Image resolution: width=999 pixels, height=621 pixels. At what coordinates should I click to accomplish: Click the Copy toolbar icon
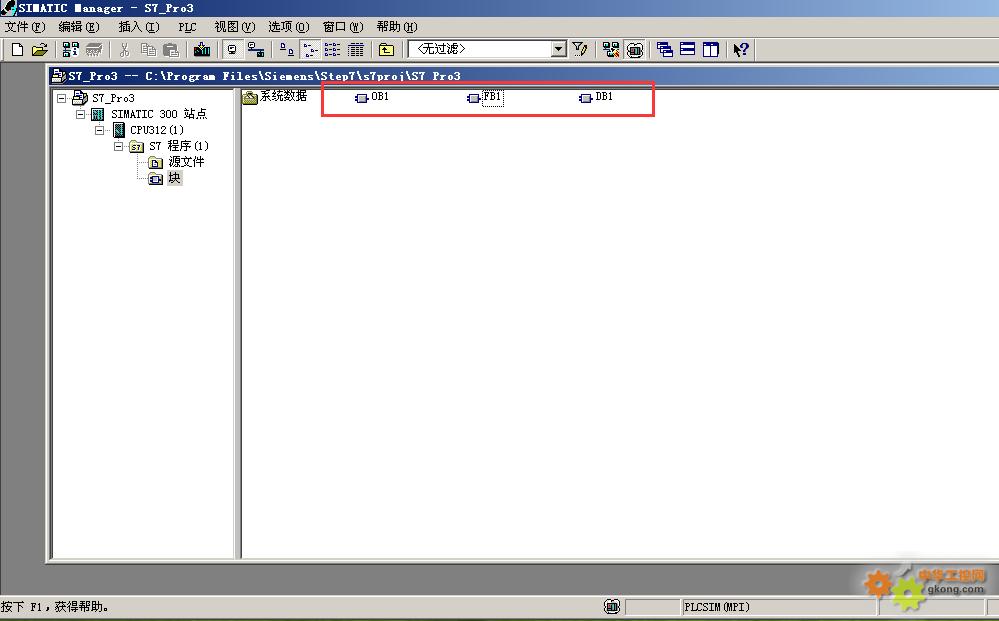coord(148,49)
